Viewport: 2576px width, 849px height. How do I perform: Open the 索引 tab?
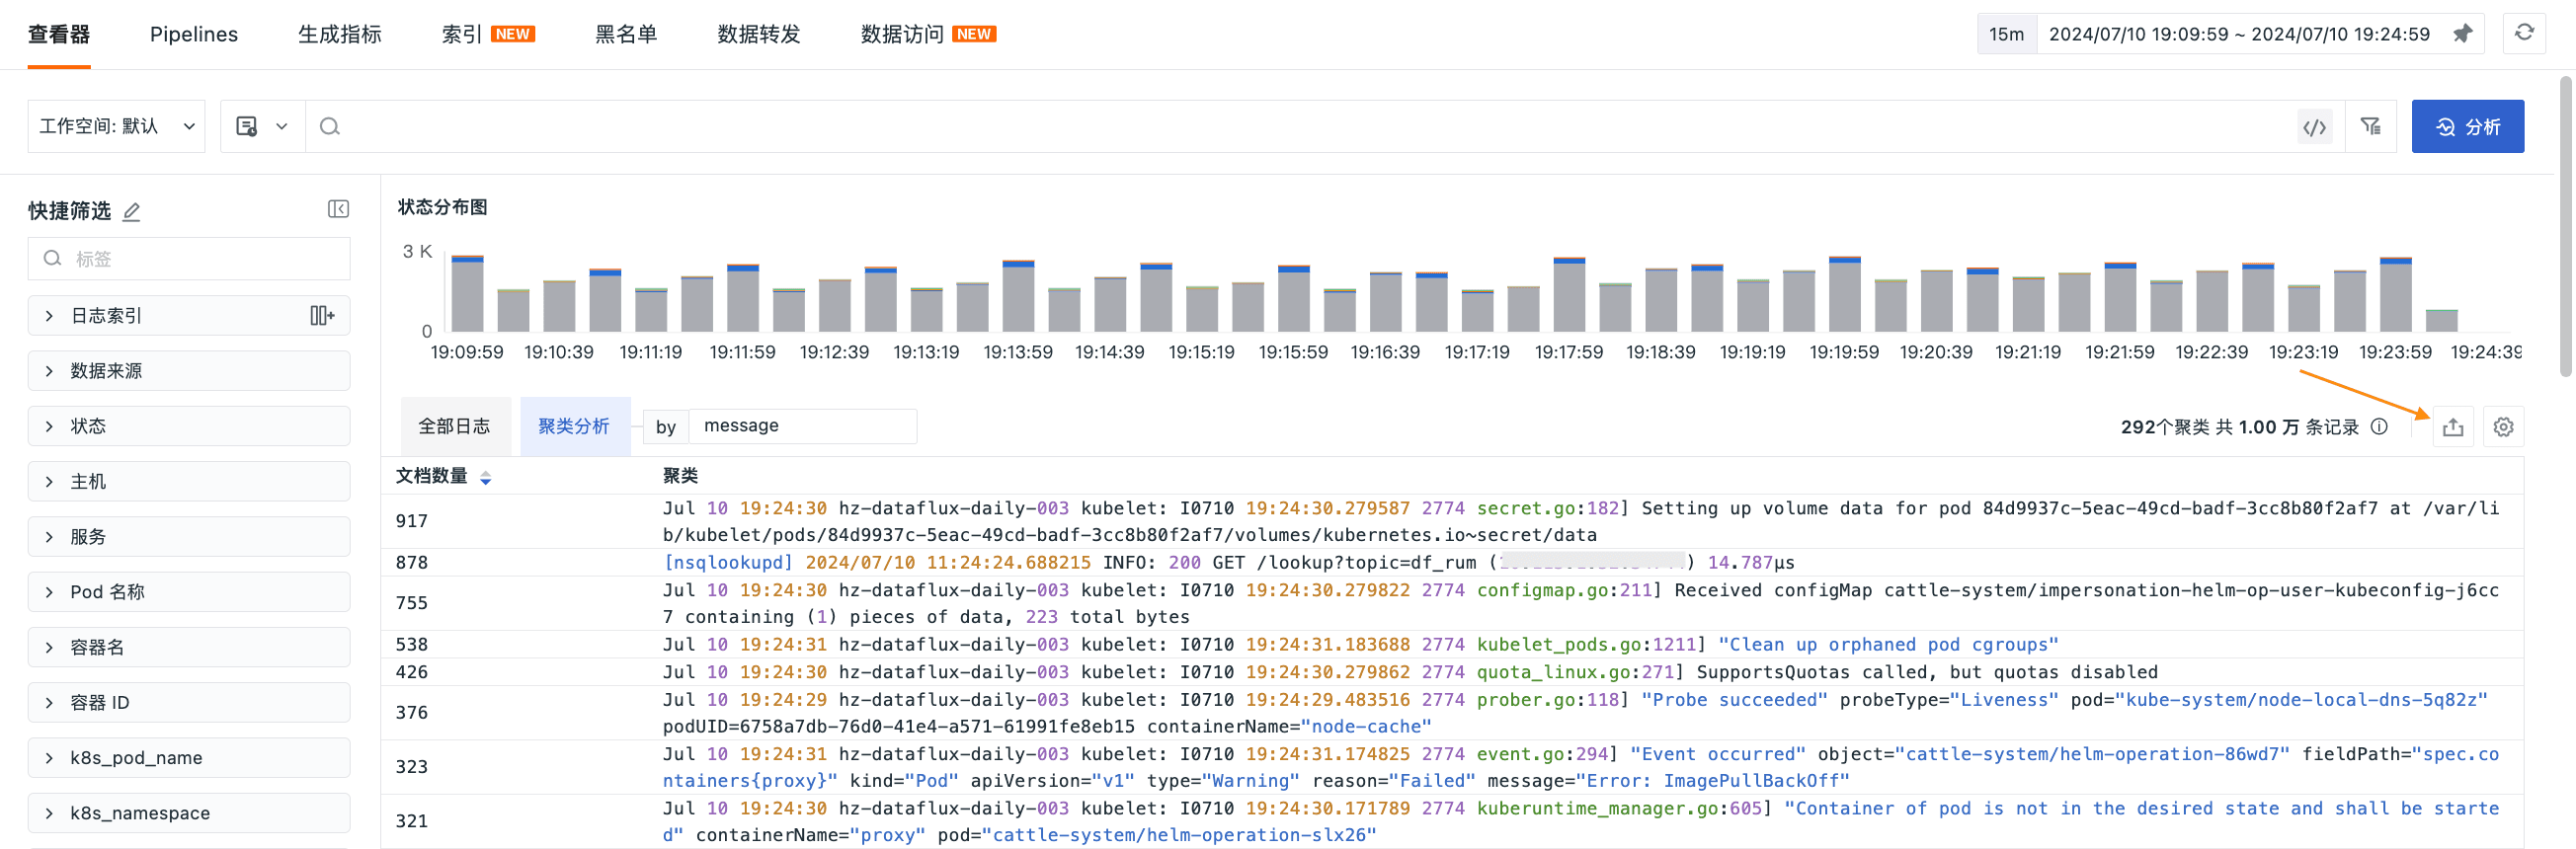click(x=488, y=34)
